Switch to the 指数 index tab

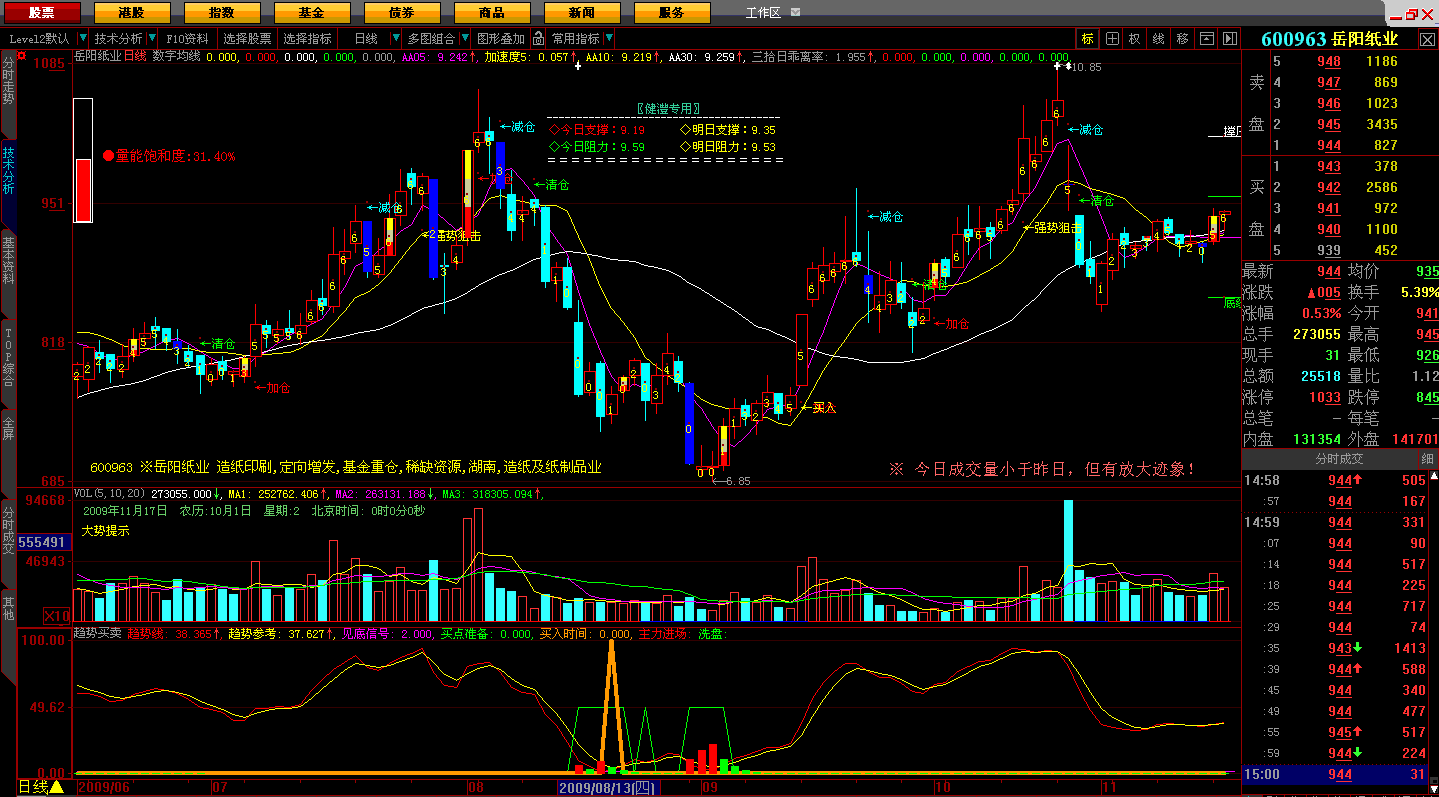click(x=221, y=13)
